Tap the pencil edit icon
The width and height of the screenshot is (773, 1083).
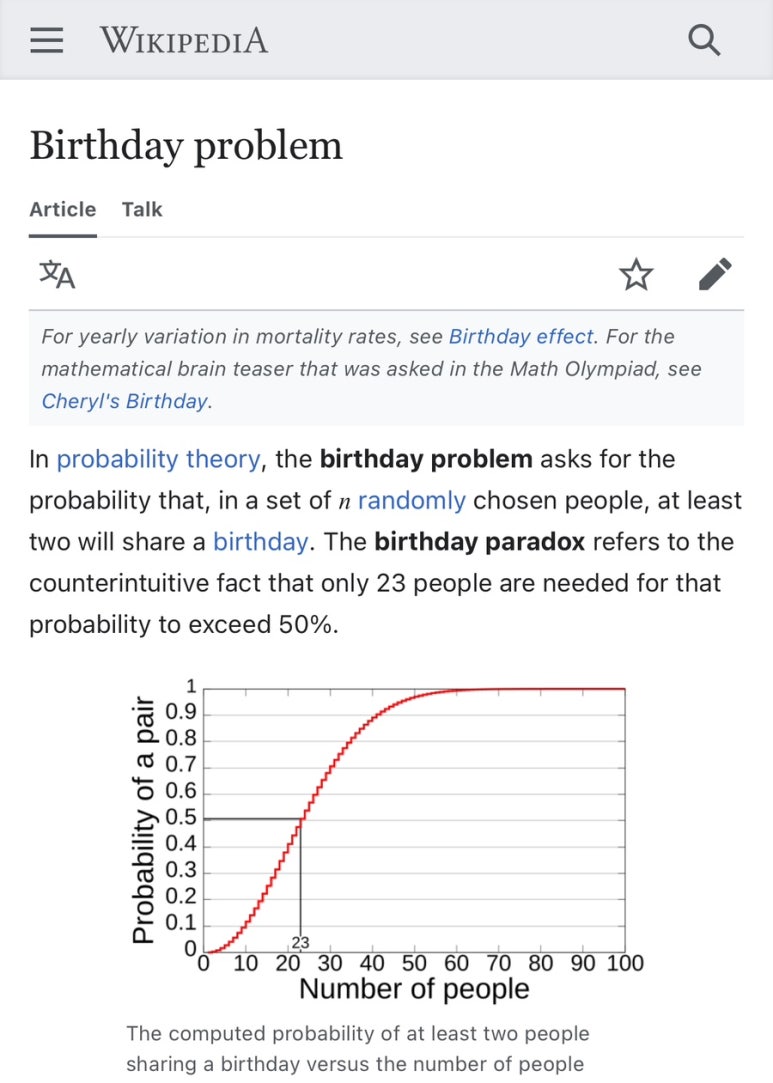[715, 274]
